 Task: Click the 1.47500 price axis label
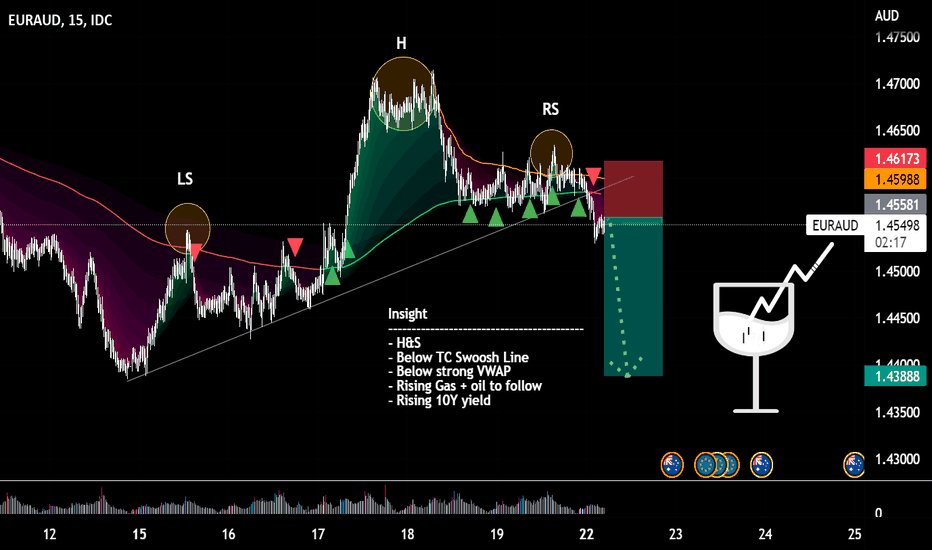pyautogui.click(x=897, y=37)
